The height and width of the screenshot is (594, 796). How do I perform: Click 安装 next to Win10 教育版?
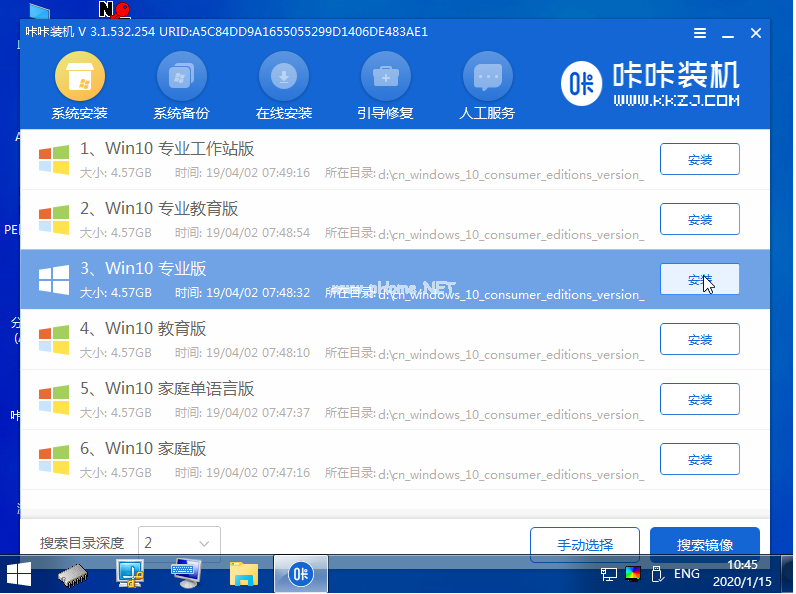(699, 340)
